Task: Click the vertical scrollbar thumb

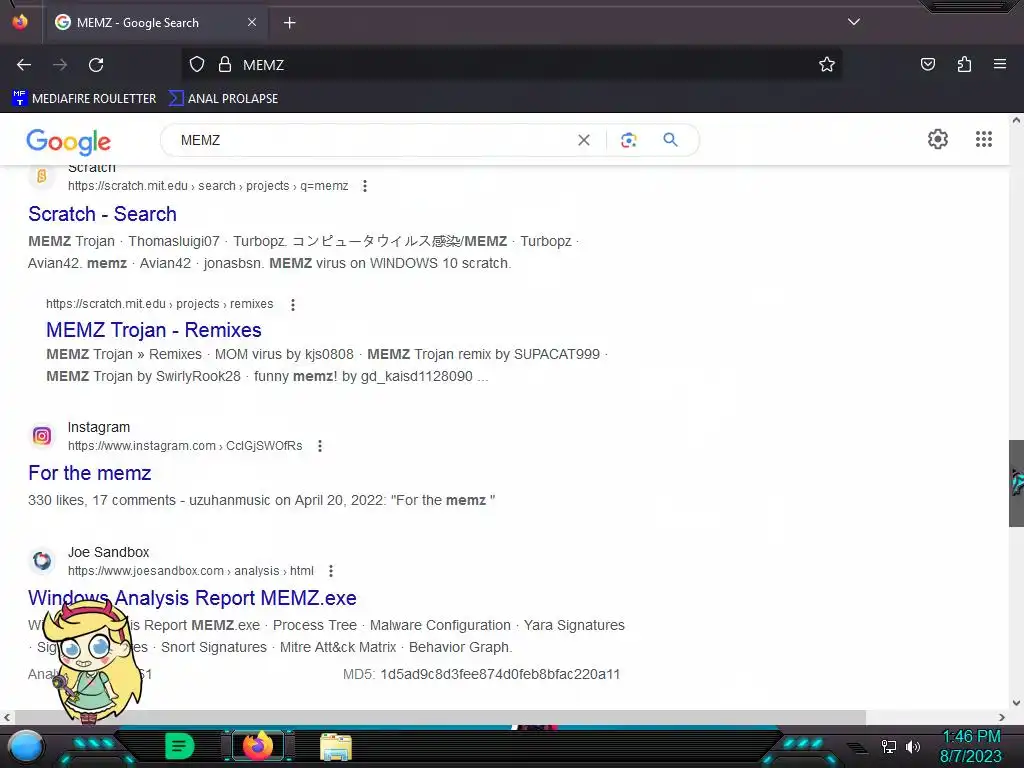Action: (x=1016, y=483)
